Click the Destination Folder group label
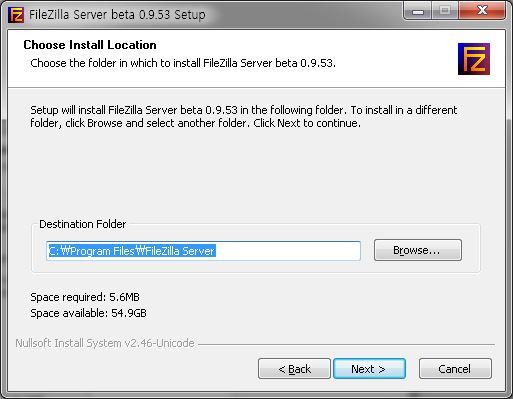 tap(83, 224)
